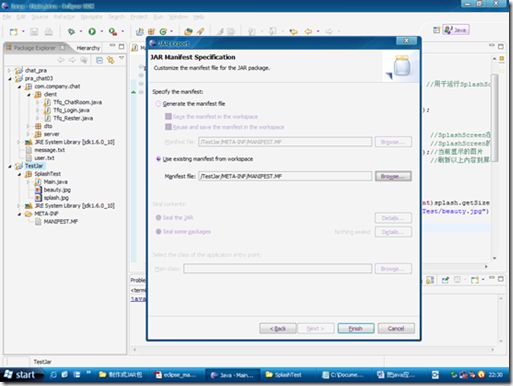
Task: Click the Print icon in Eclipse toolbar
Action: pos(49,32)
